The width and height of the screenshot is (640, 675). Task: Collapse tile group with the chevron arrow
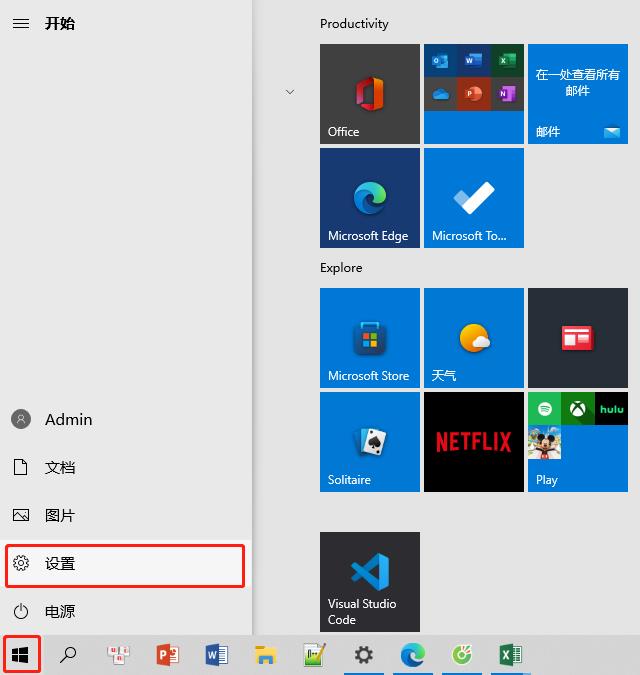point(290,92)
